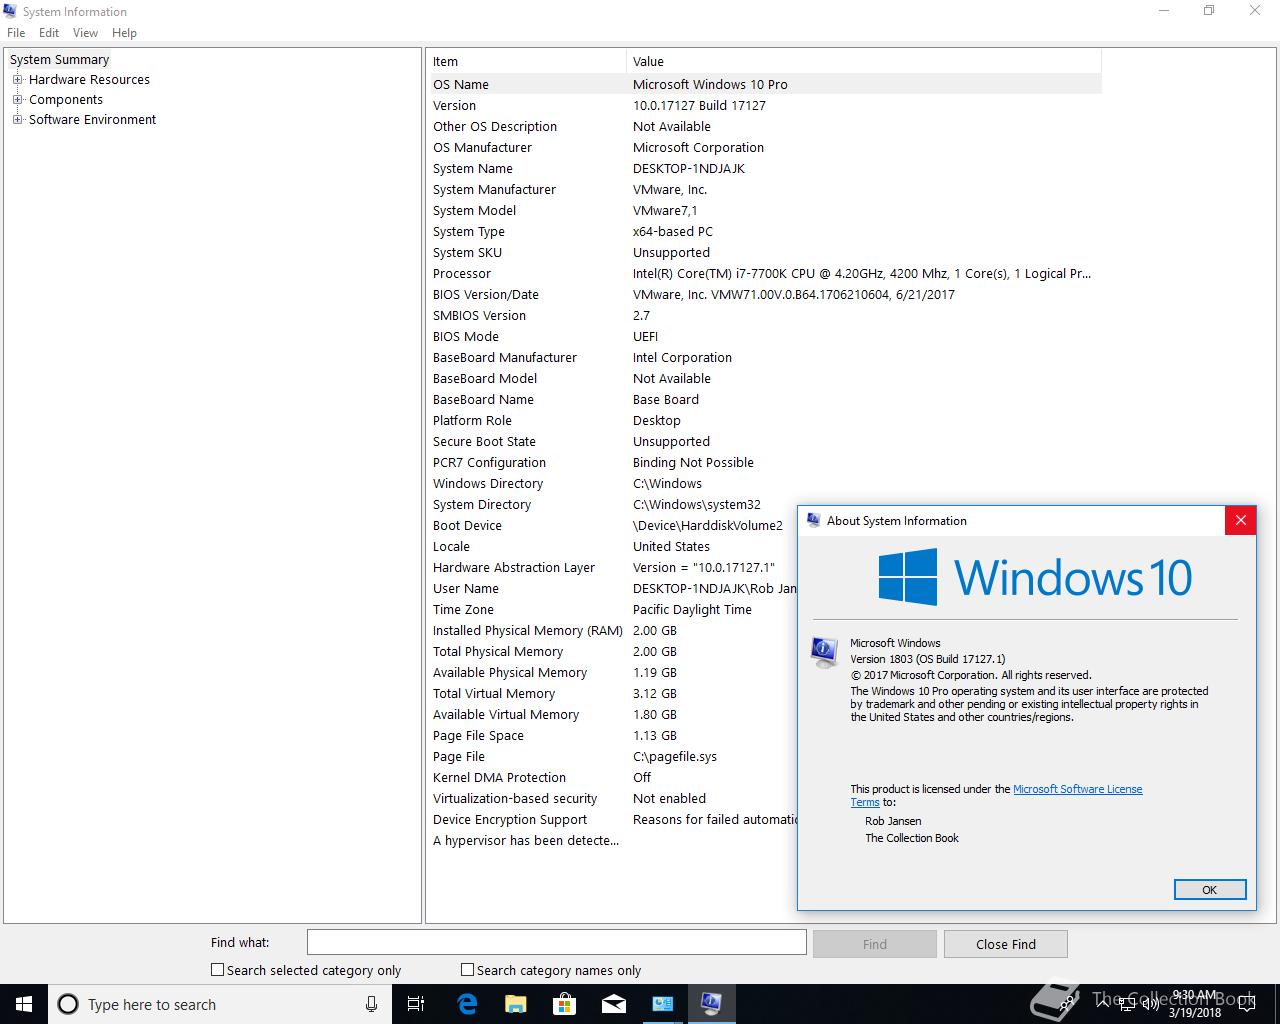
Task: Launch Microsoft Edge from taskbar
Action: (467, 1004)
